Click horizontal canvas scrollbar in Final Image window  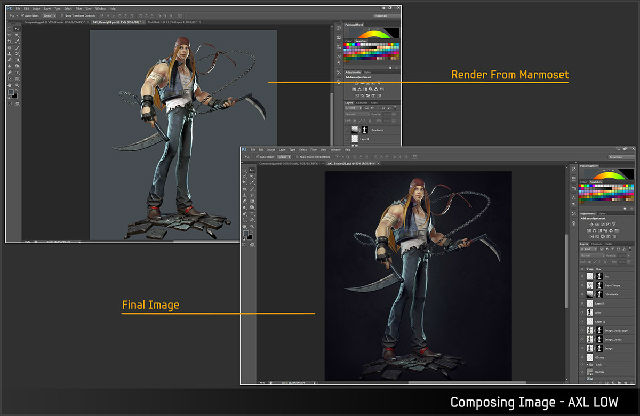tap(467, 383)
